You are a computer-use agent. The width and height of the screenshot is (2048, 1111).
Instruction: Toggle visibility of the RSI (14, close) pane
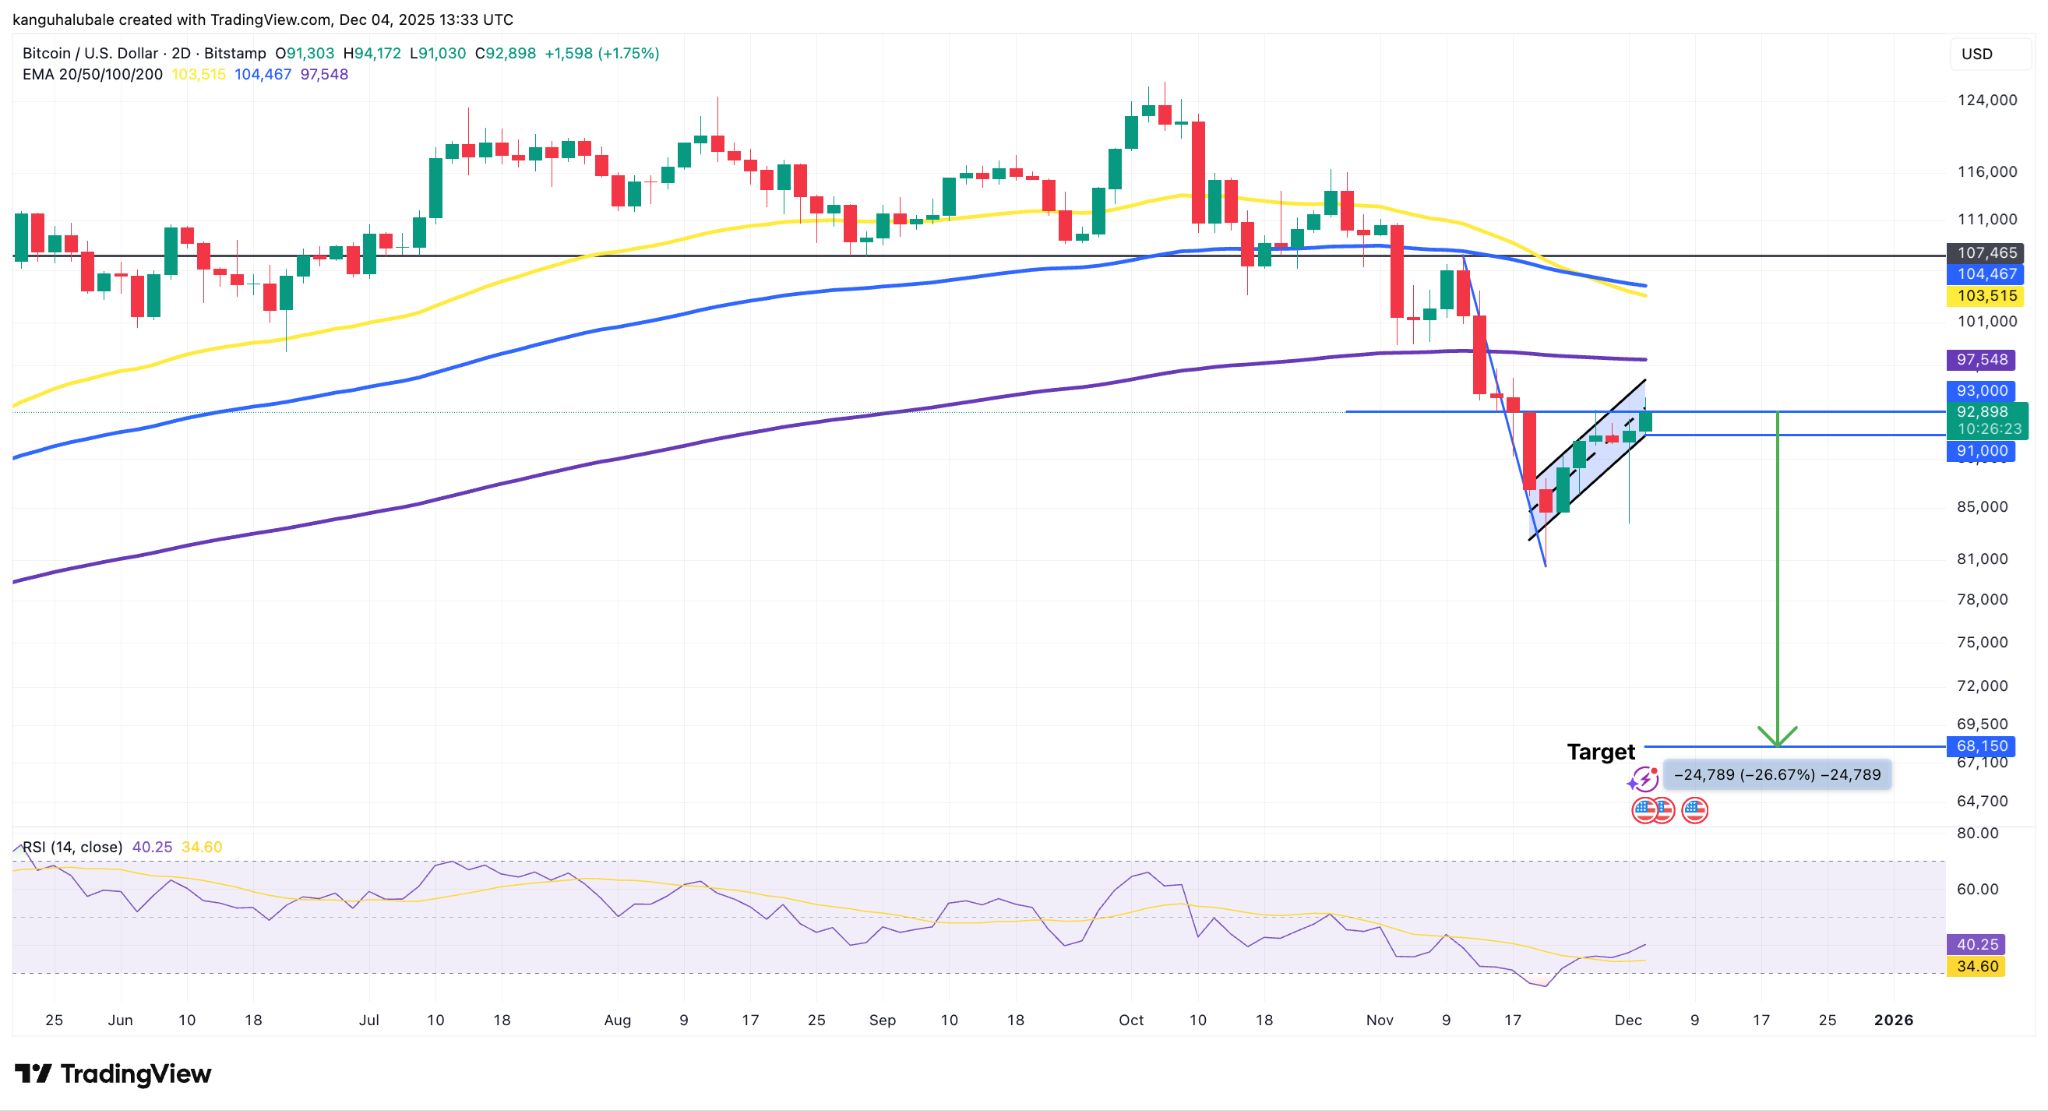[72, 846]
